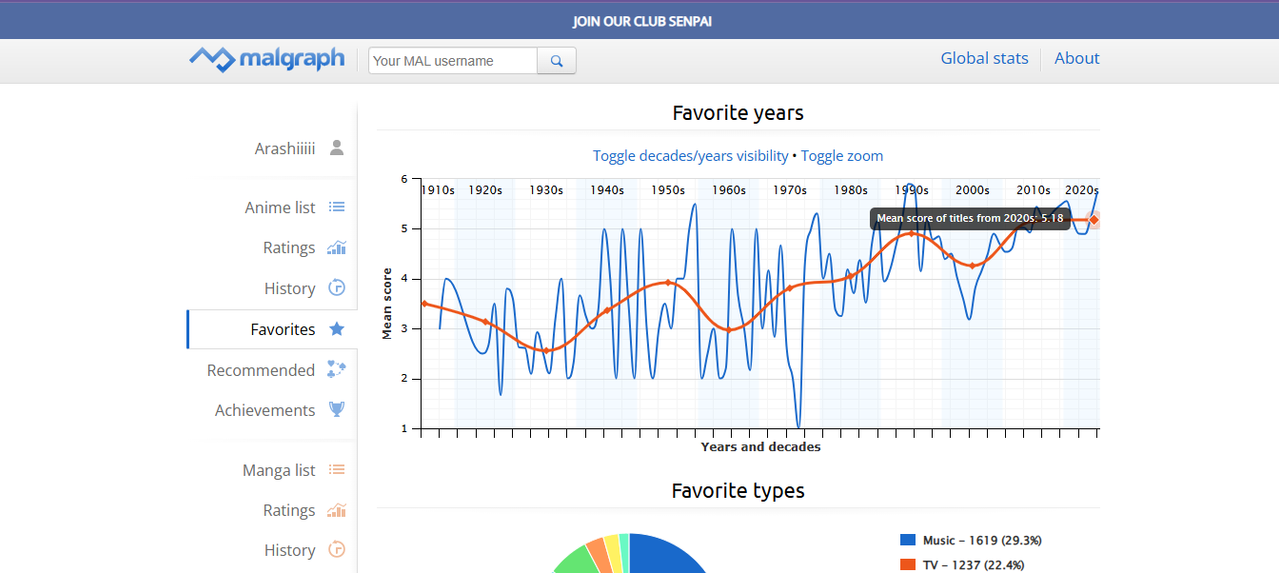This screenshot has width=1279, height=573.
Task: Open the Achievements section
Action: [x=265, y=410]
